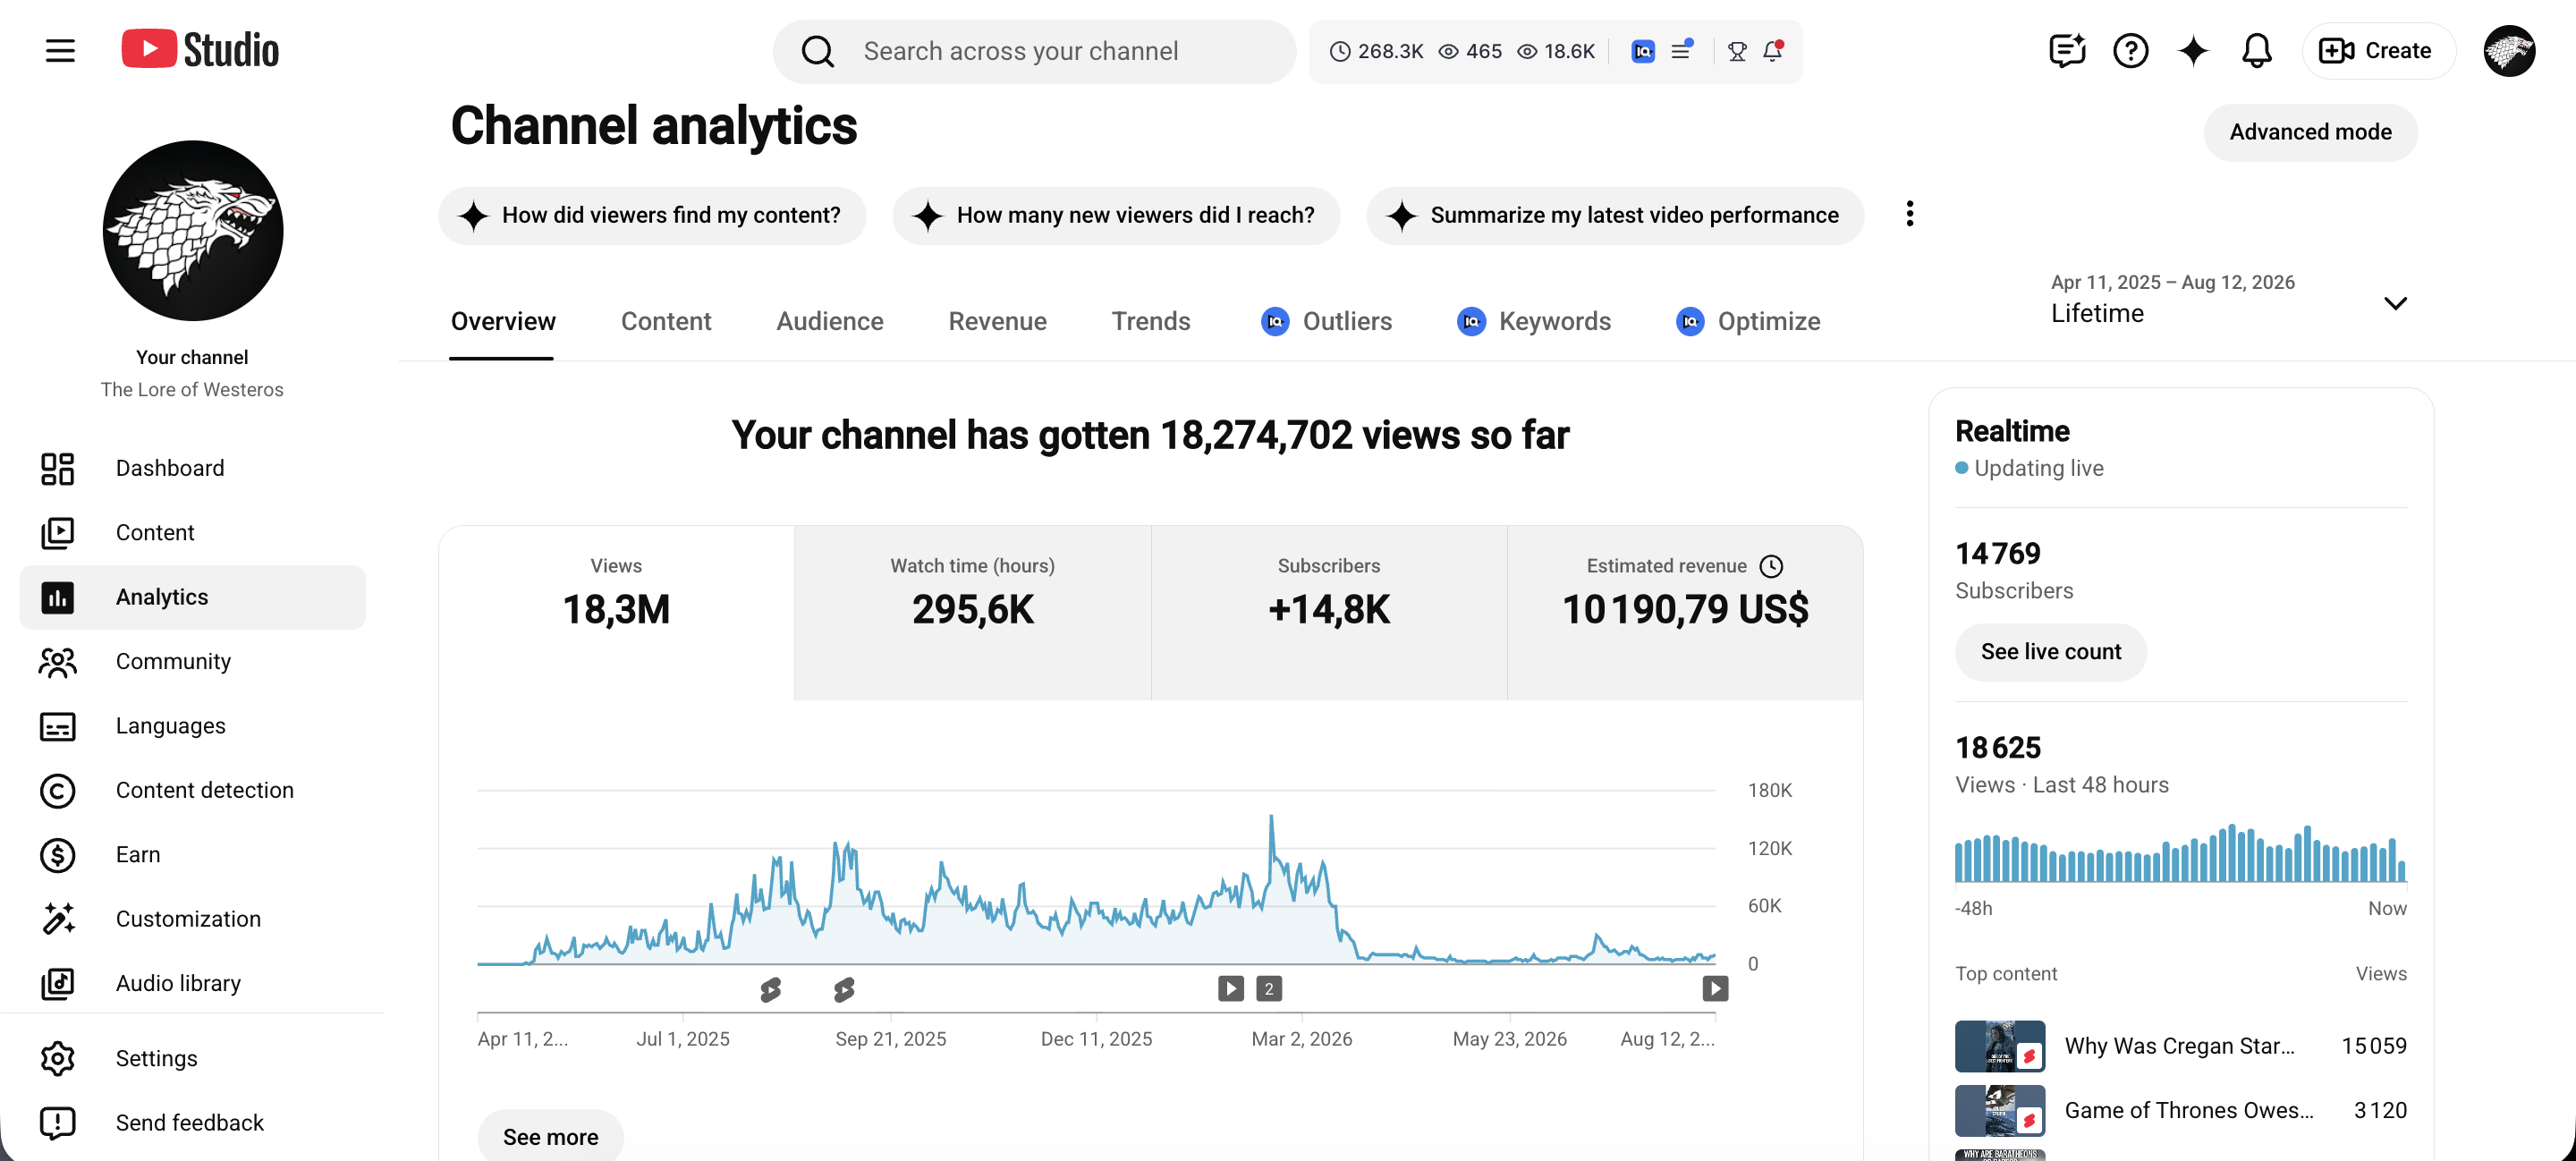Open the chat feedback icon with sparkle

tap(2067, 50)
